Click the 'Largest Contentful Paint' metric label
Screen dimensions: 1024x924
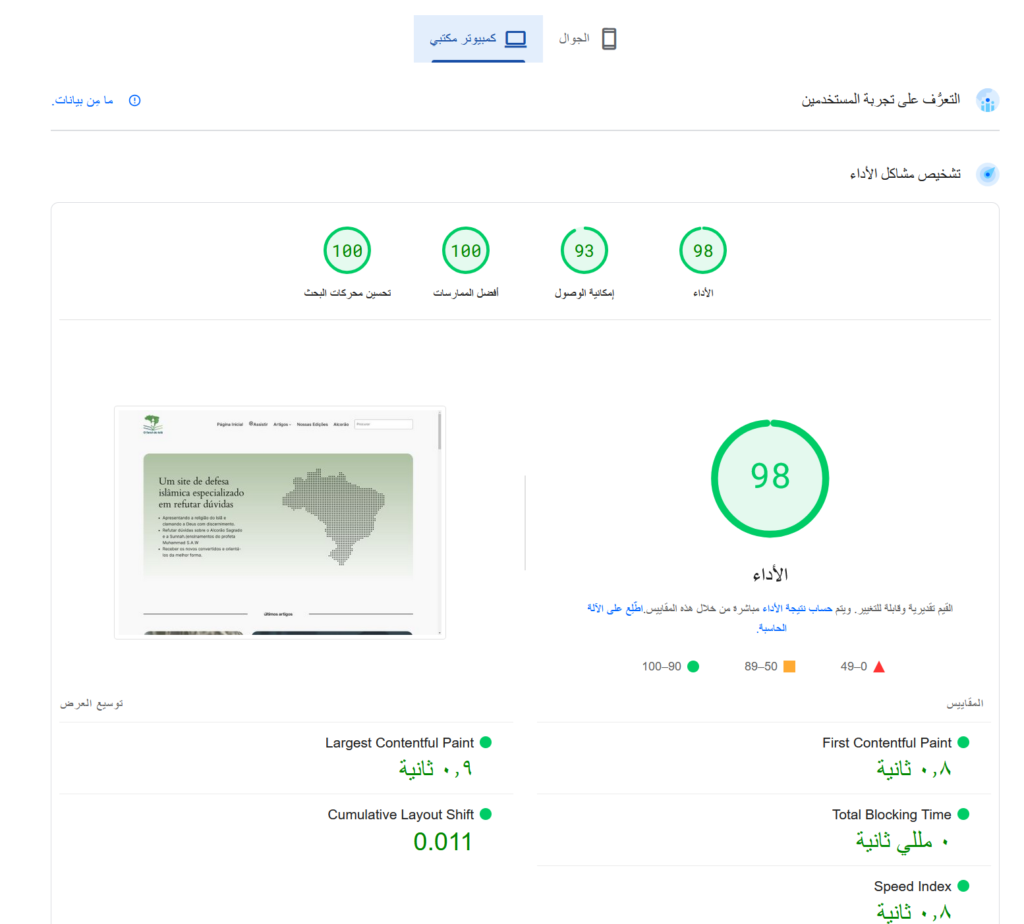[x=400, y=743]
